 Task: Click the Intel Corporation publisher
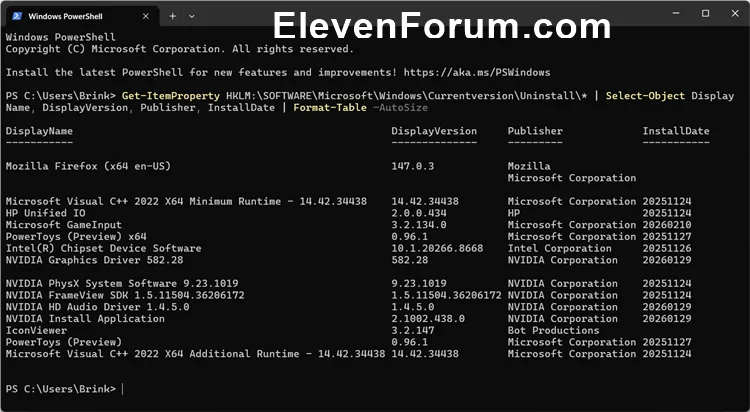coord(560,248)
